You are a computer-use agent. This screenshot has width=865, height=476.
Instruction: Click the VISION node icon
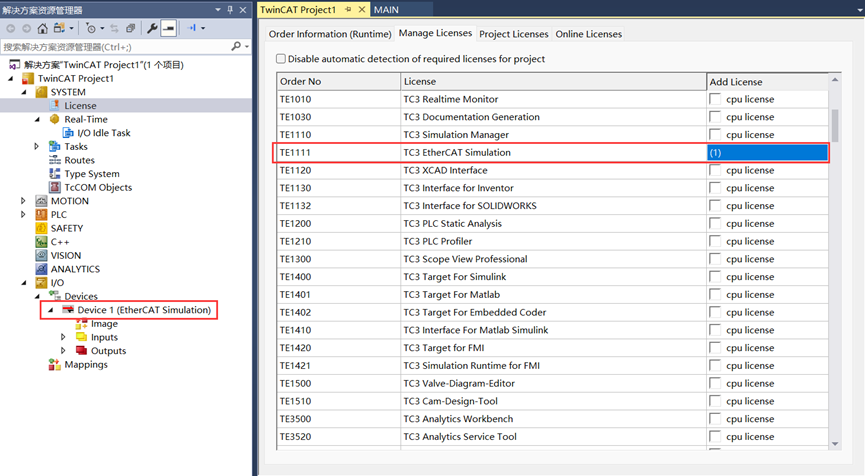point(41,255)
